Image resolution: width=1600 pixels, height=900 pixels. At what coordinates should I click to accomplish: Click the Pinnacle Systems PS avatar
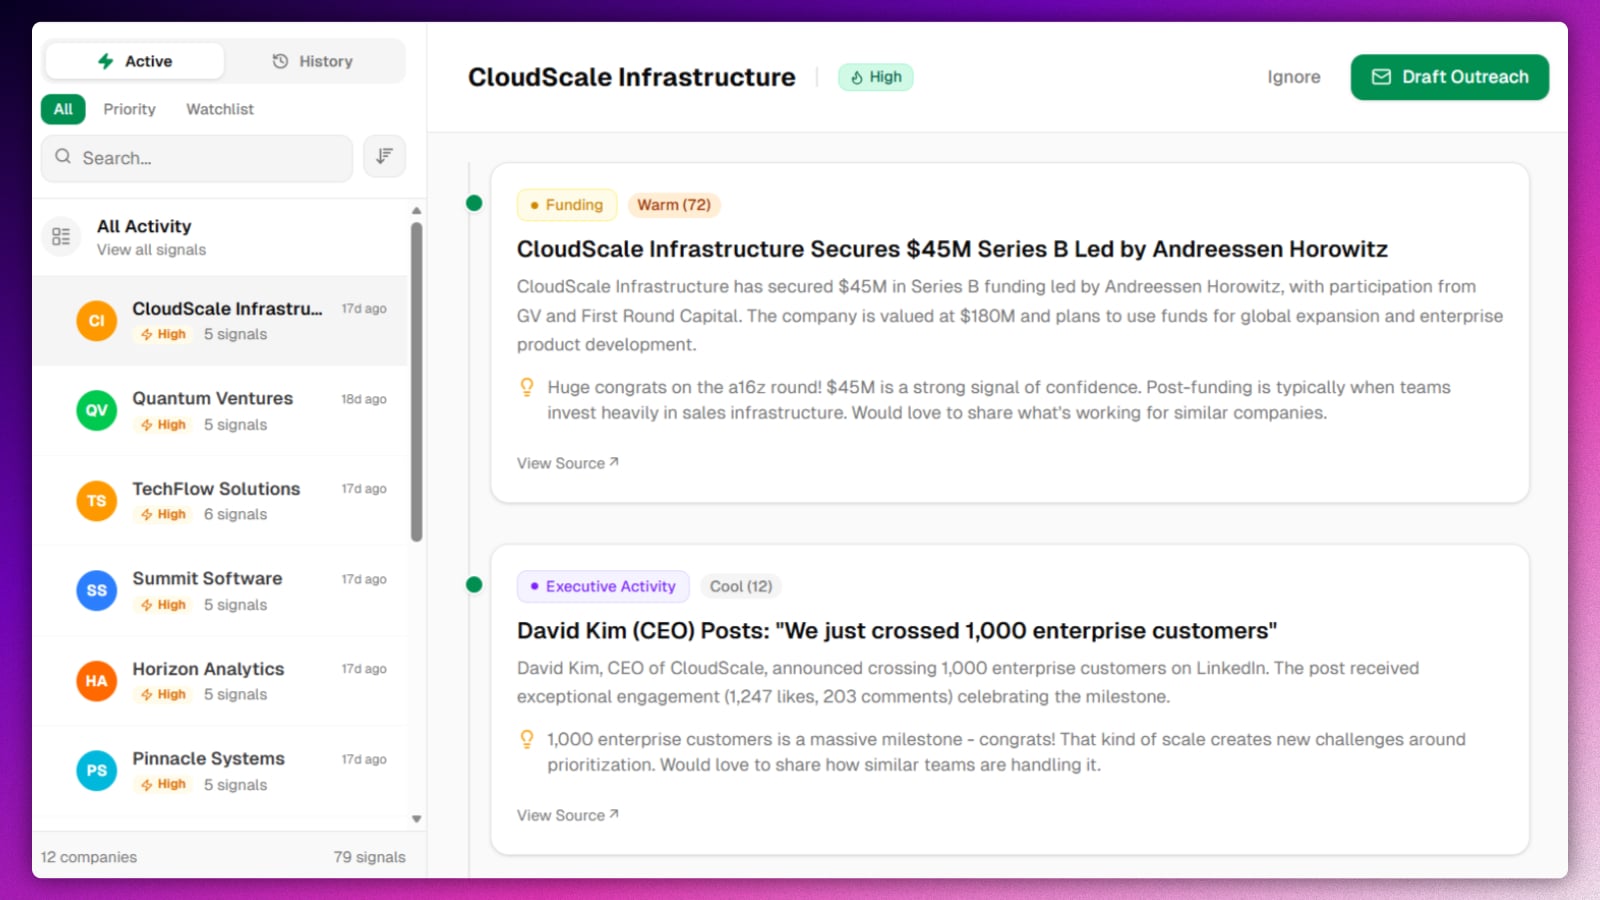[x=97, y=771]
